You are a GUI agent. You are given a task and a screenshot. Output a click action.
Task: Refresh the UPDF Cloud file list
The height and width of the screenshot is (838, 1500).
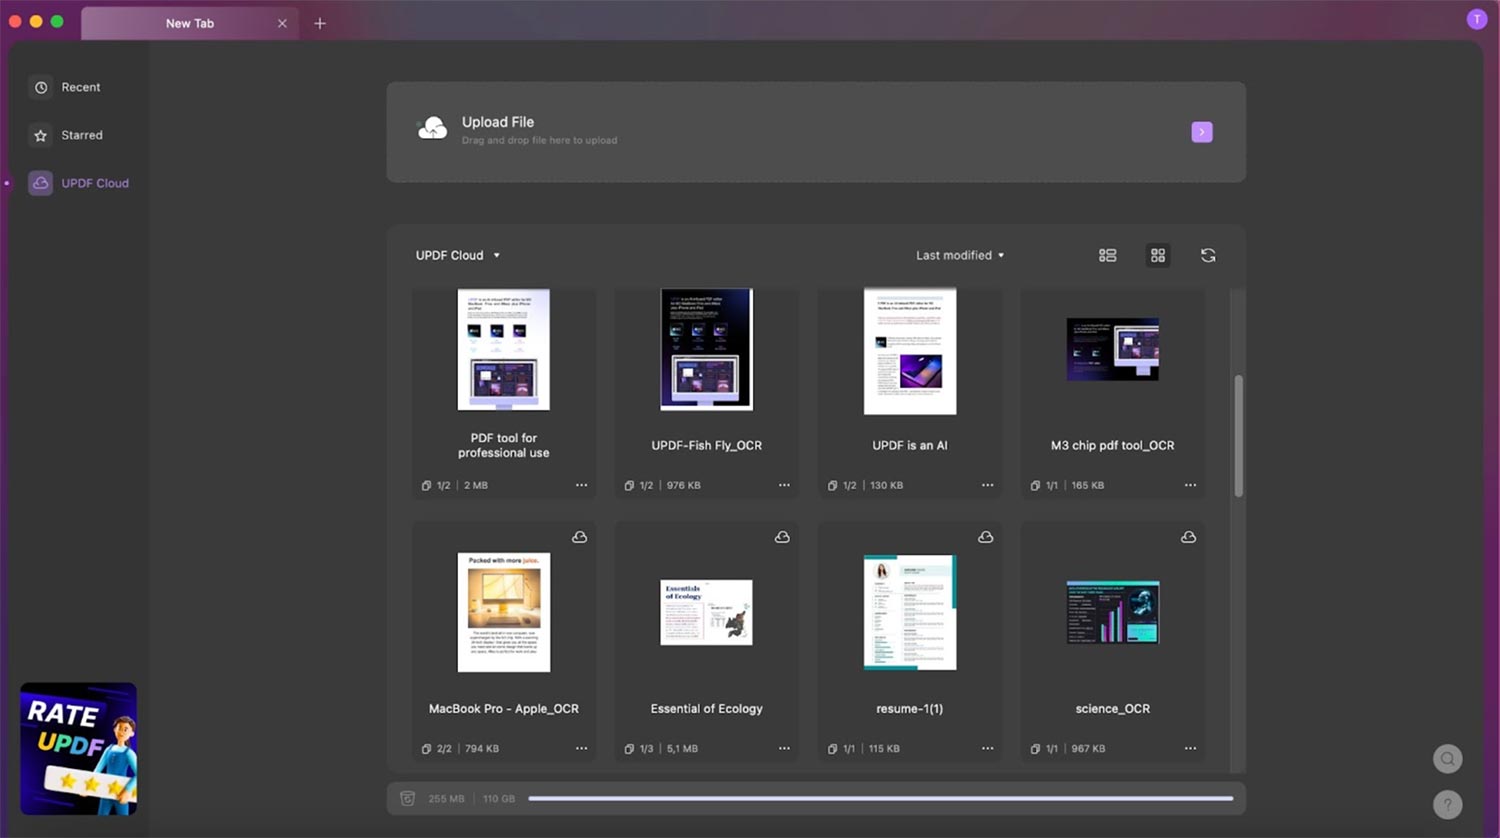click(x=1208, y=255)
